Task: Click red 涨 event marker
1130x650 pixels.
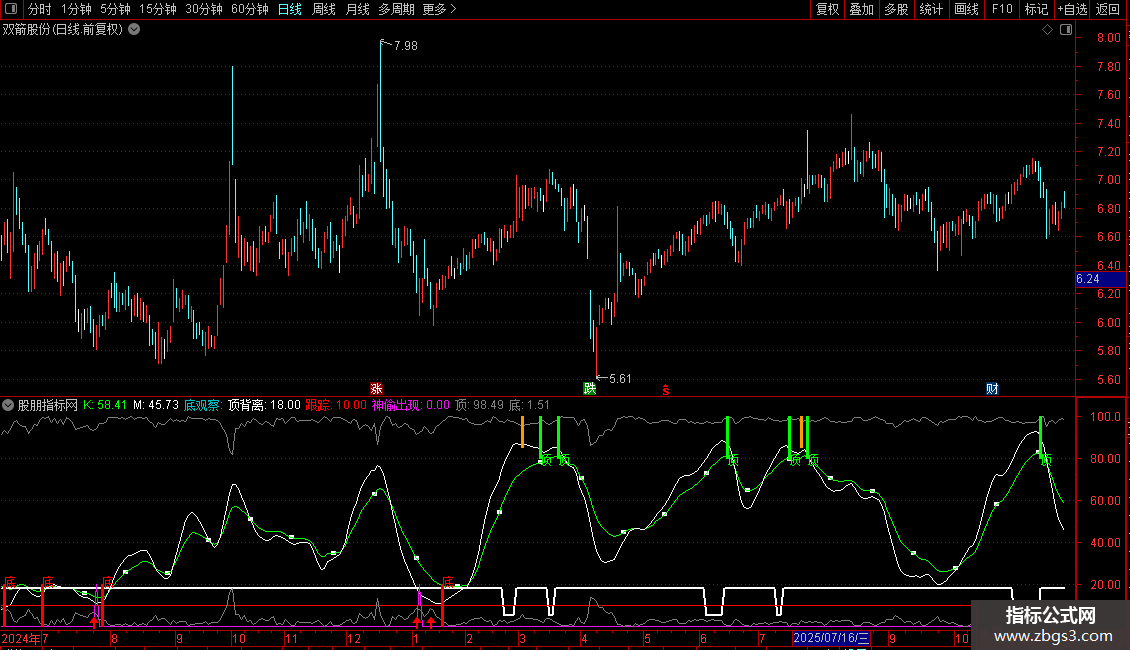Action: 376,388
